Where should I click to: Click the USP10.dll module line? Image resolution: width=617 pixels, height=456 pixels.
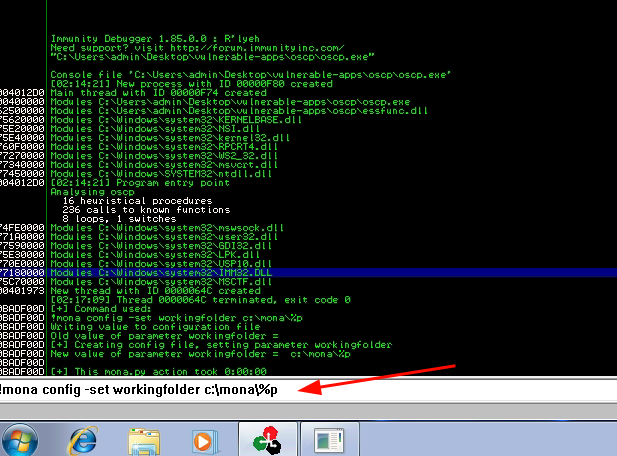tap(161, 264)
